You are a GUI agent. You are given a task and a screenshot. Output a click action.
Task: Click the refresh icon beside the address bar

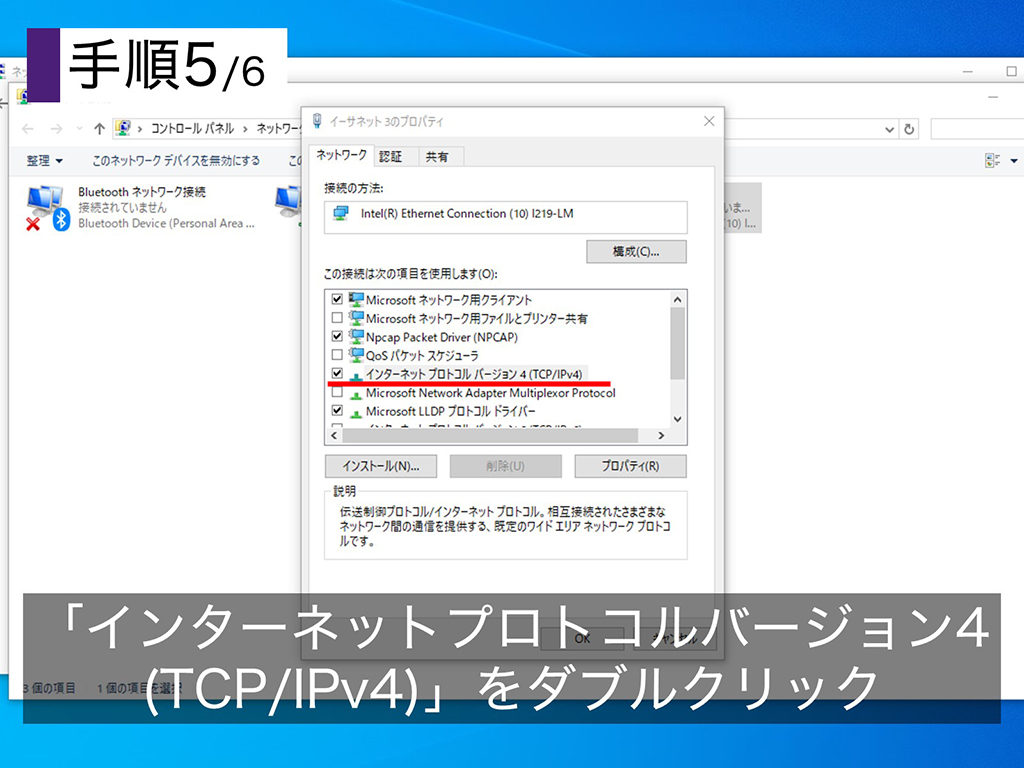[909, 128]
